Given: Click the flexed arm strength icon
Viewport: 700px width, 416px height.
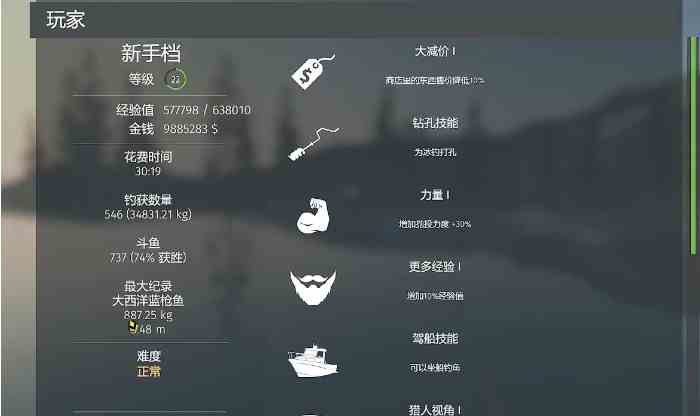Looking at the screenshot, I should [313, 216].
